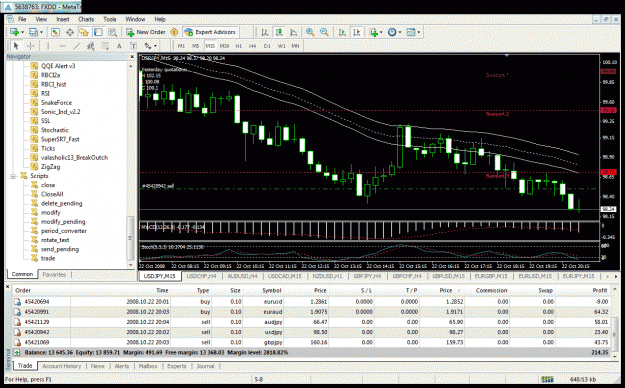Sort orders by Profit column header
This screenshot has height=388, width=625.
point(599,290)
